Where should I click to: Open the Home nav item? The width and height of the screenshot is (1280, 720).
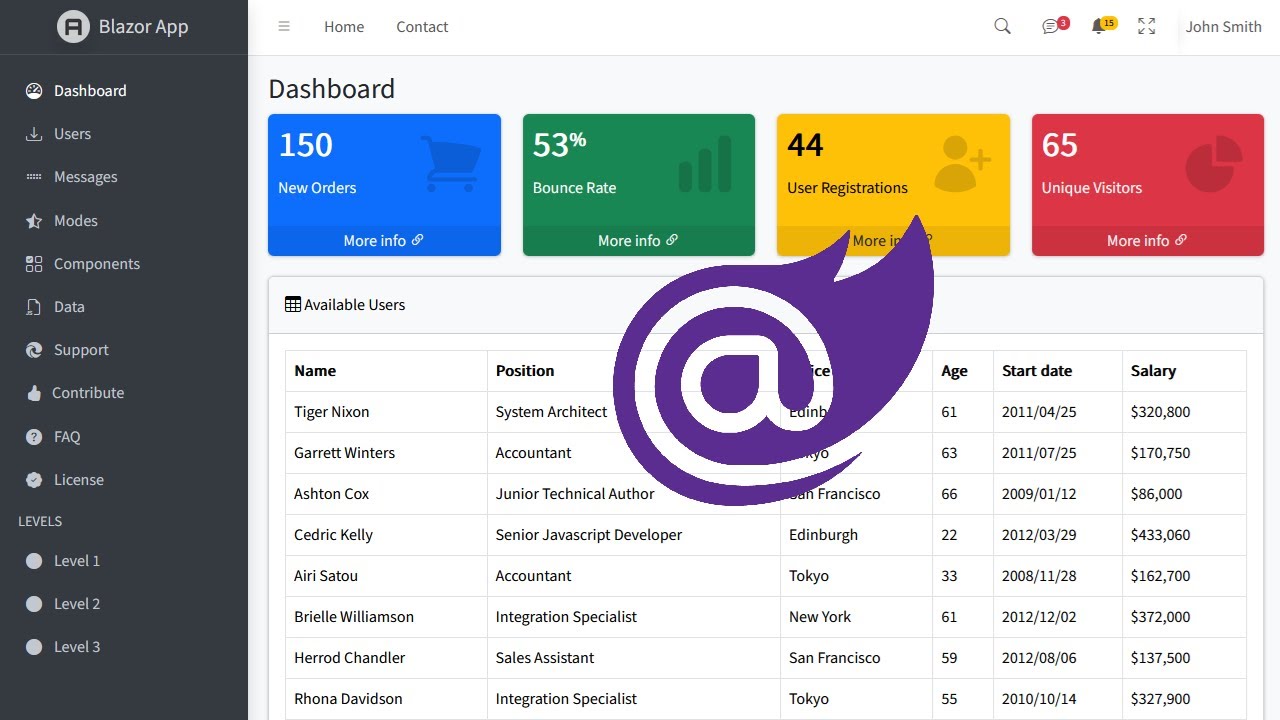[x=344, y=27]
